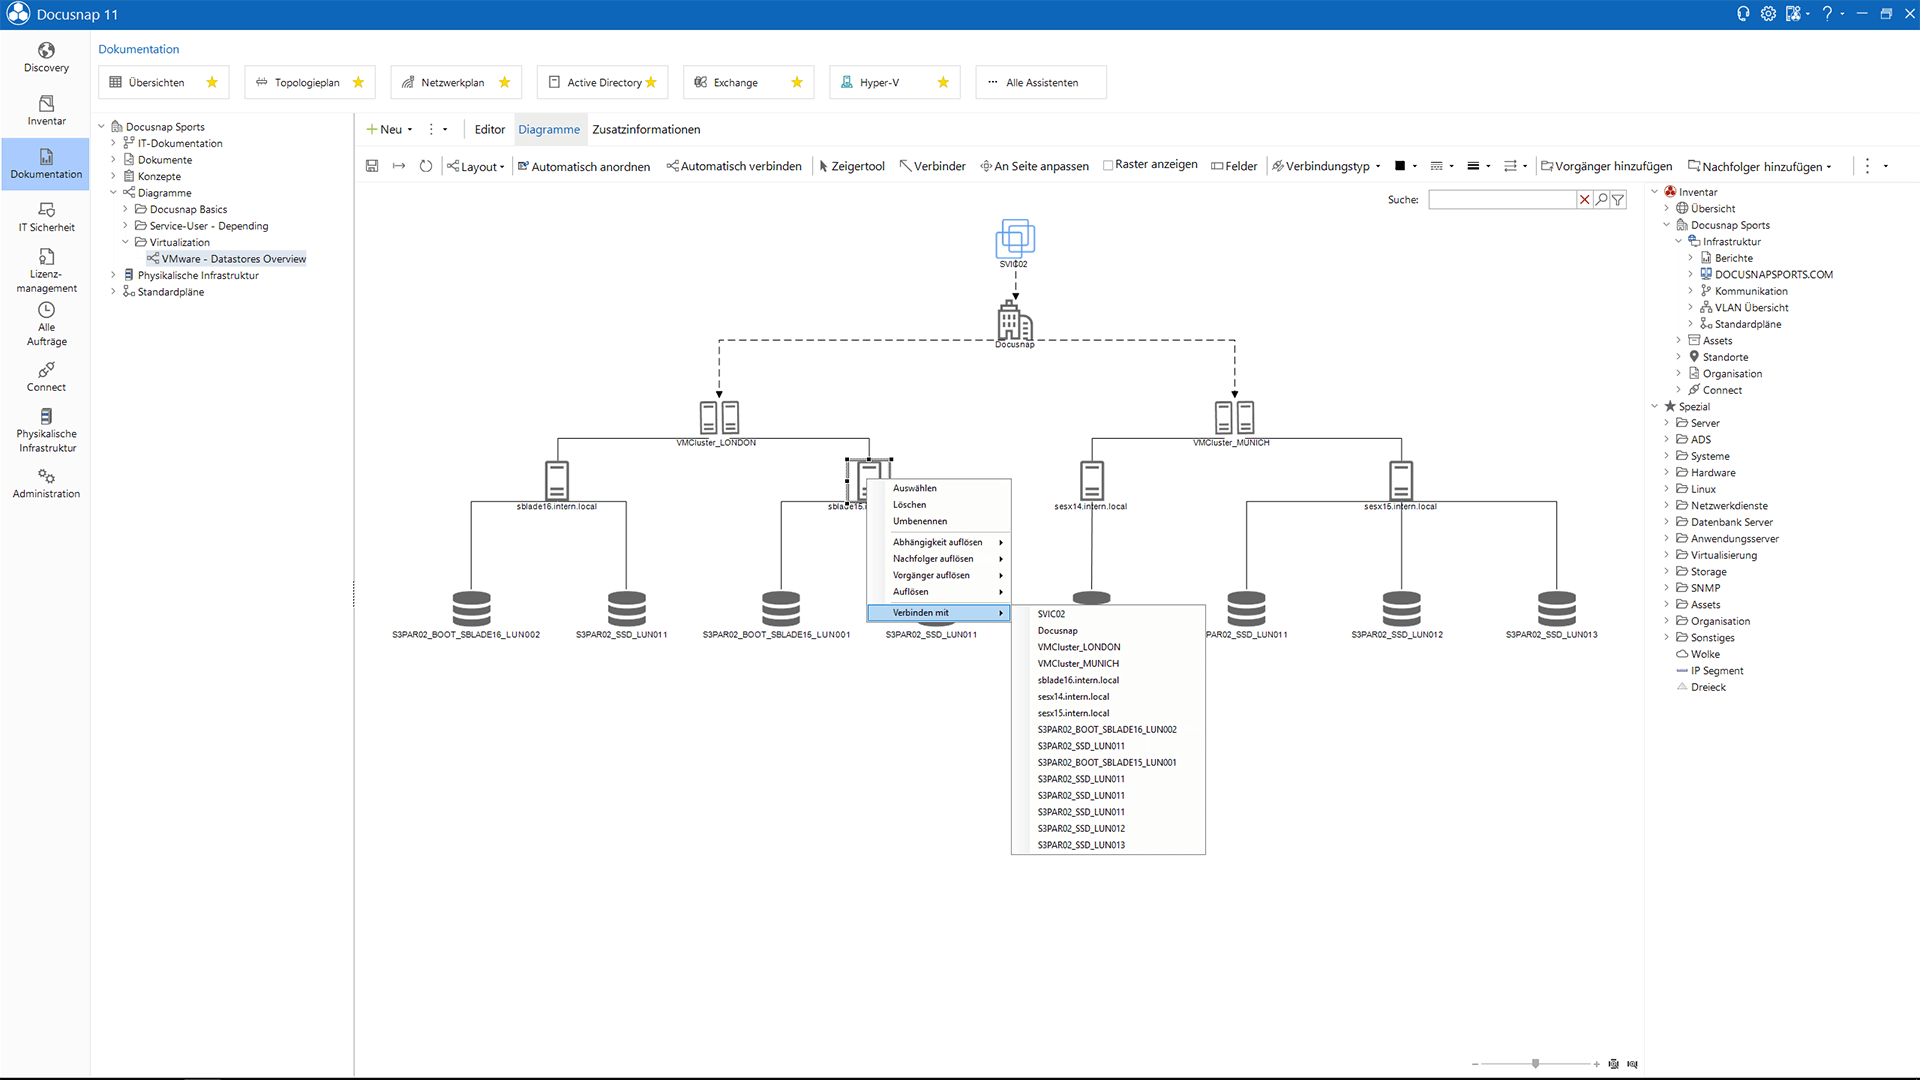This screenshot has width=1920, height=1080.
Task: Adjust the zoom slider handle
Action: 1535,1064
